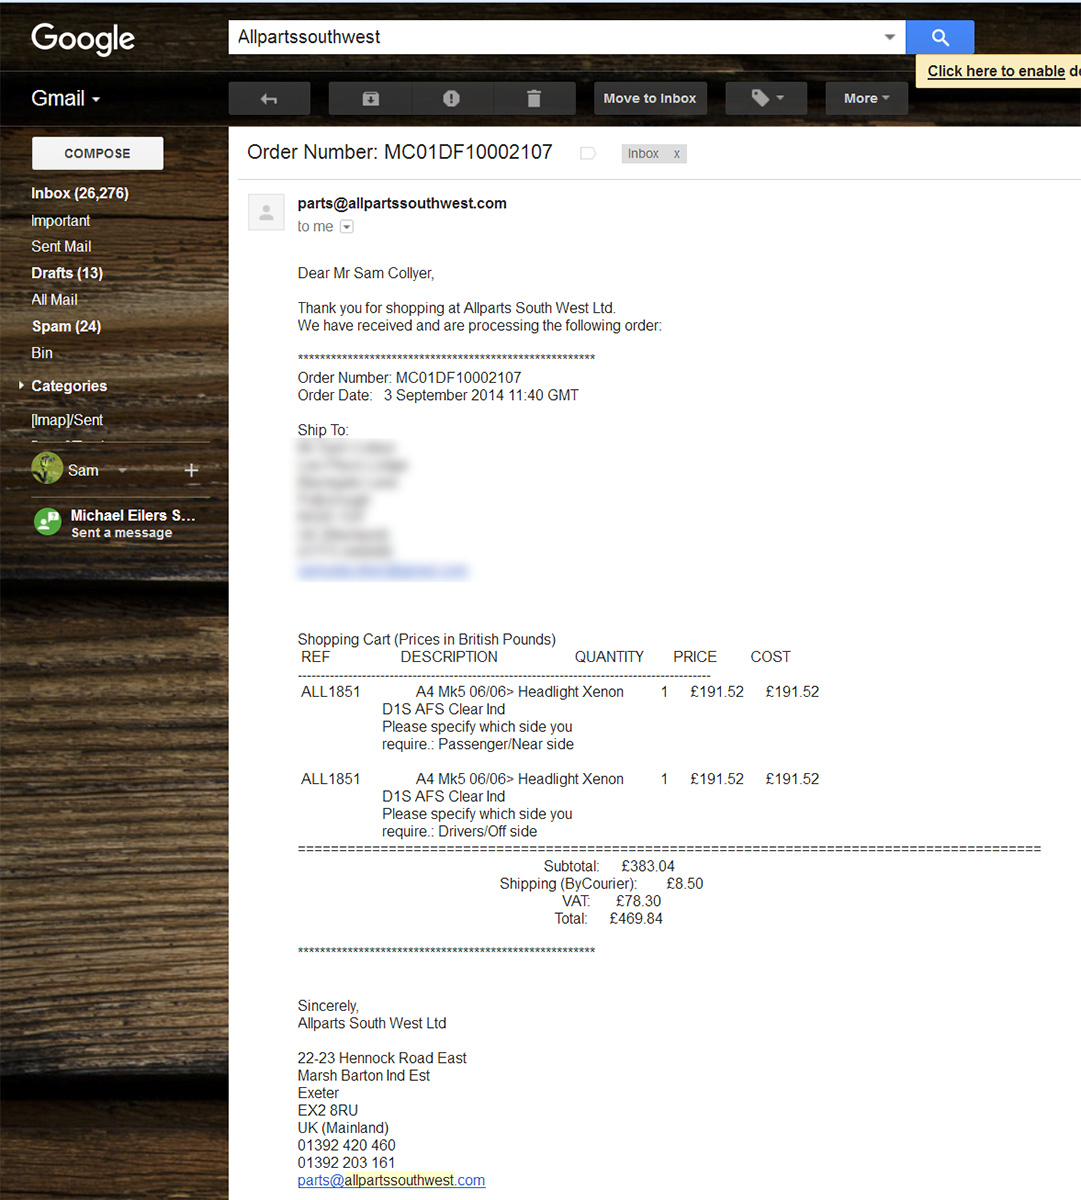
Task: Delete the email with trash icon
Action: (x=534, y=99)
